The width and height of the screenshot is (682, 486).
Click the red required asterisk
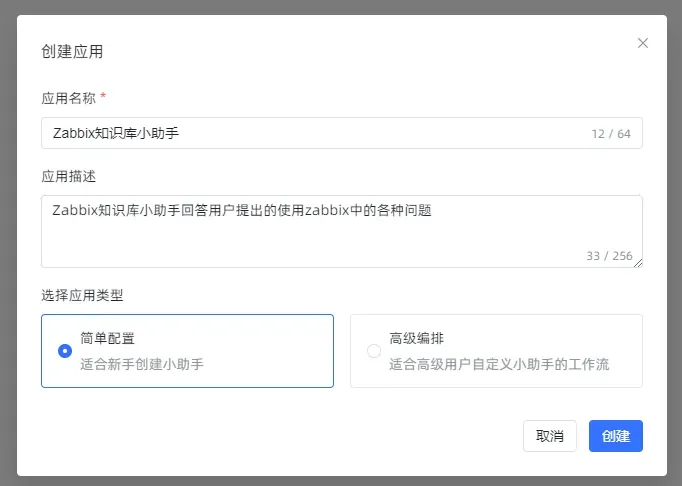click(104, 96)
